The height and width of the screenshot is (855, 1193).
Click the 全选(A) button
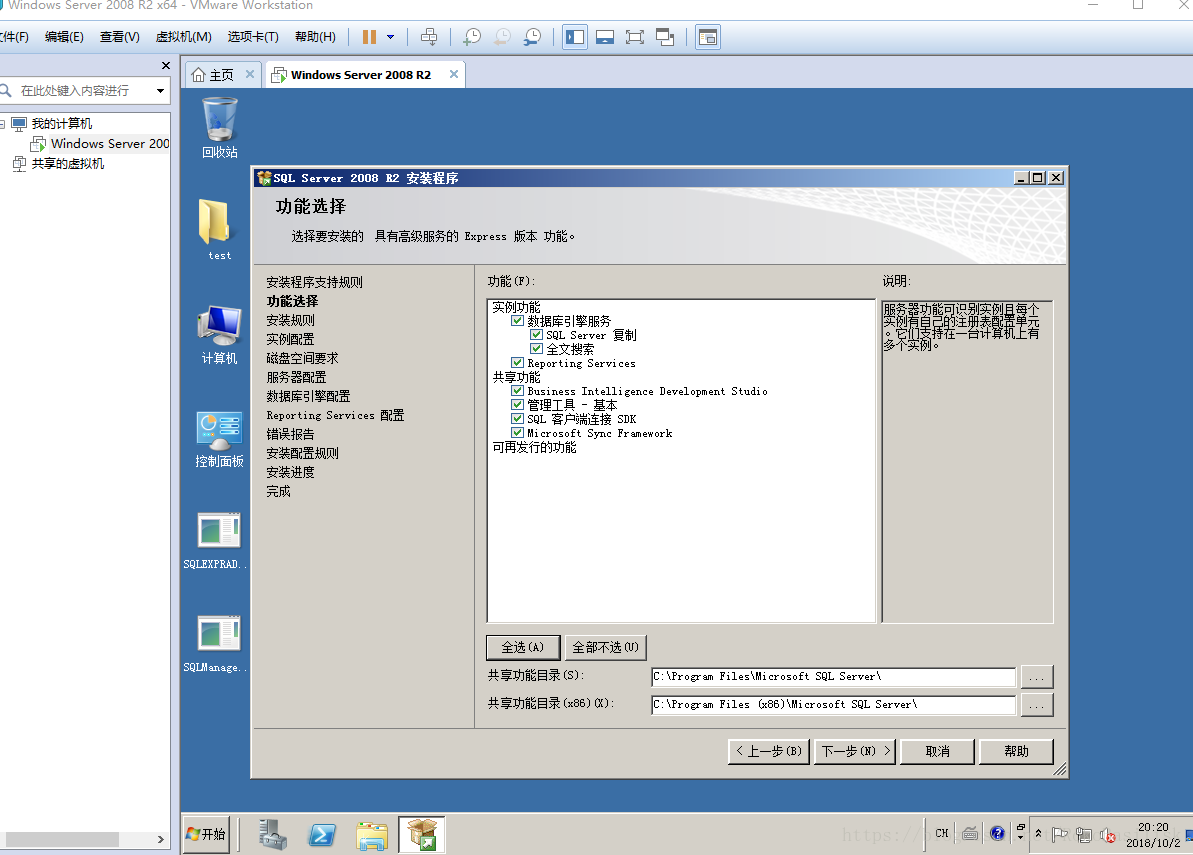click(523, 647)
